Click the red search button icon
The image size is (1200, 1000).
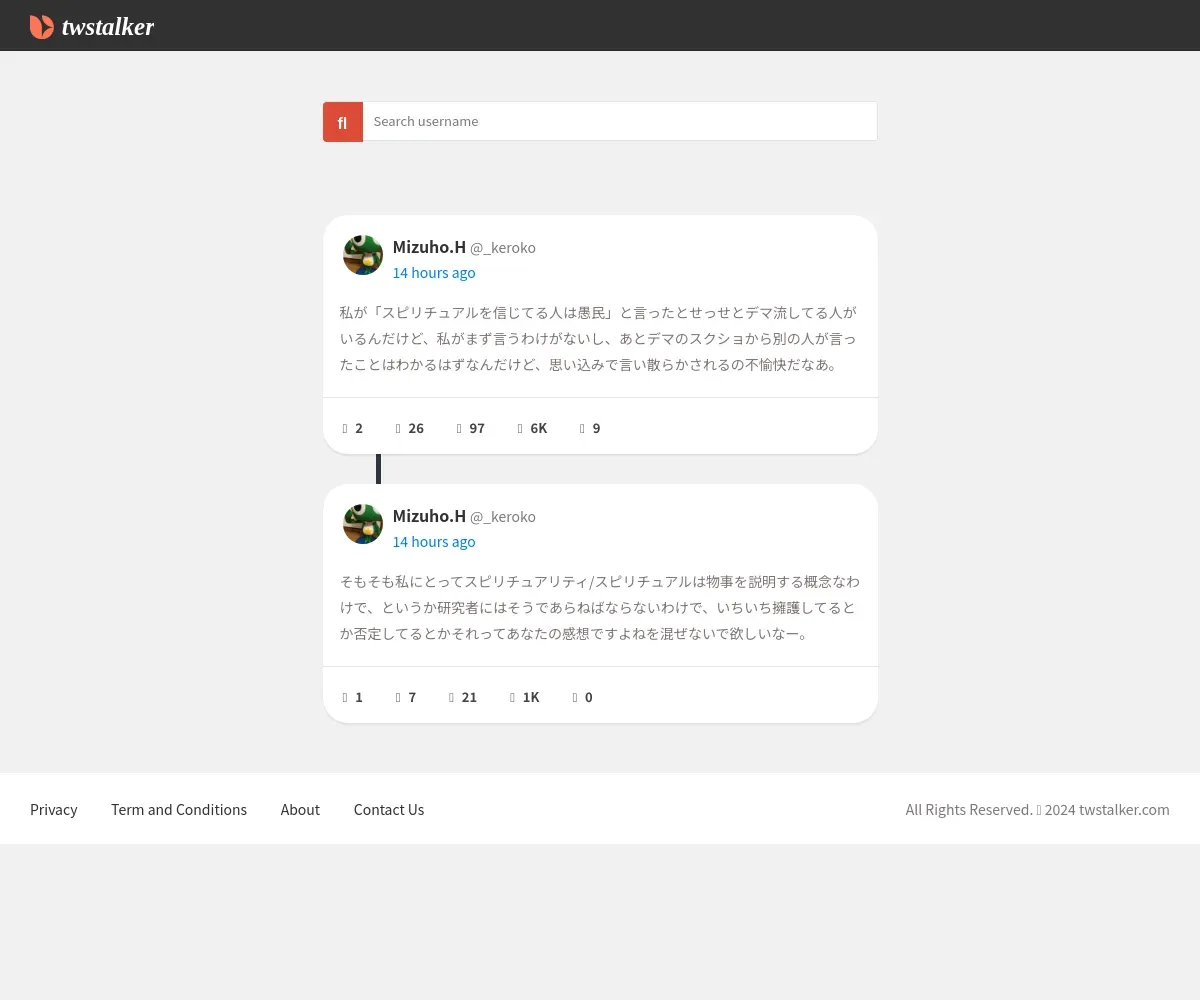pyautogui.click(x=343, y=122)
